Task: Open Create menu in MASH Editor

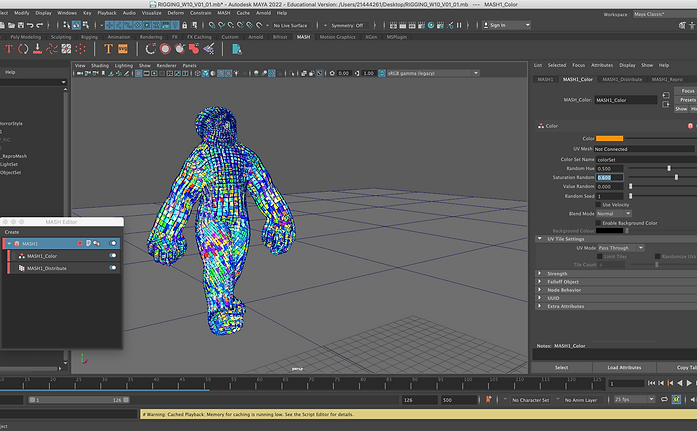Action: pos(12,232)
